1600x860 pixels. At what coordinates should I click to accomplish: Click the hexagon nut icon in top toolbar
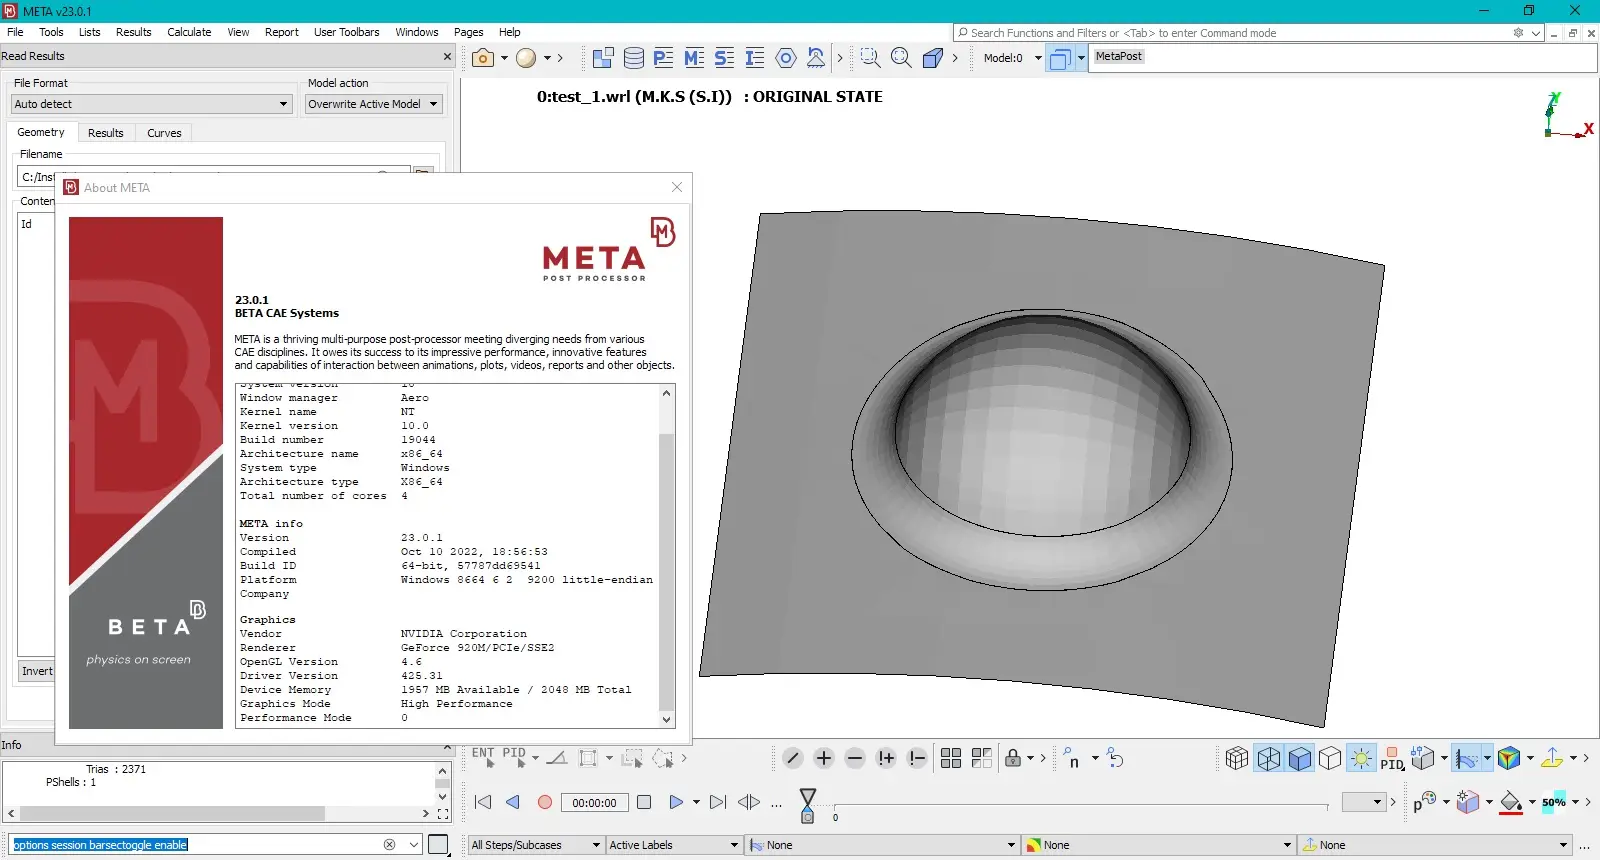click(x=786, y=58)
